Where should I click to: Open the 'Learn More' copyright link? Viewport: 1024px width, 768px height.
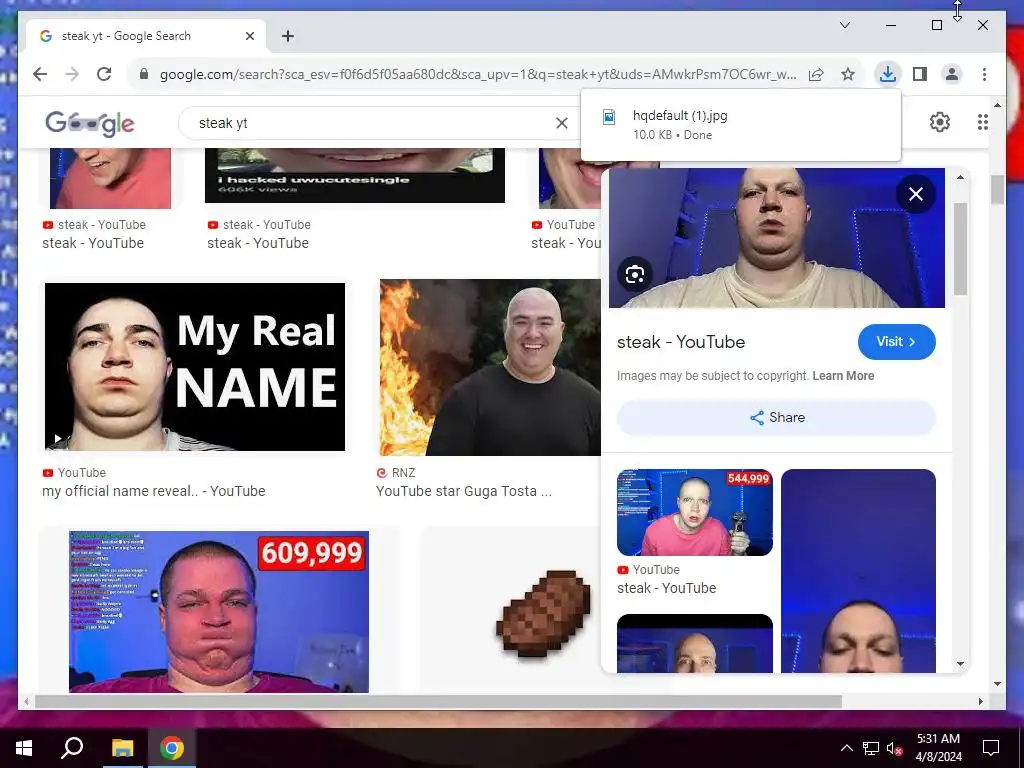(x=843, y=376)
